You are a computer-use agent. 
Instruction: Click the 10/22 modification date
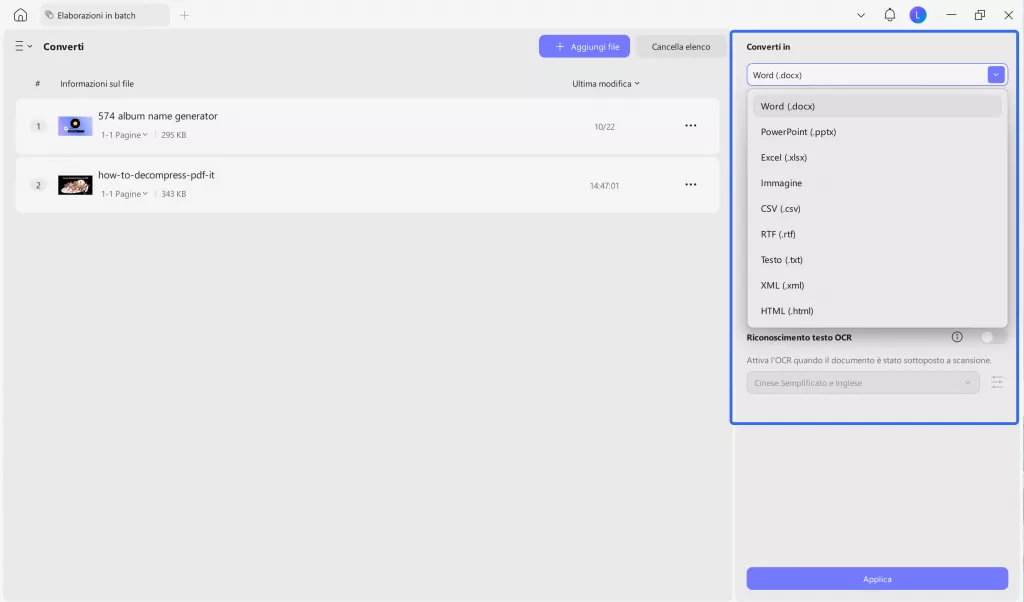604,127
